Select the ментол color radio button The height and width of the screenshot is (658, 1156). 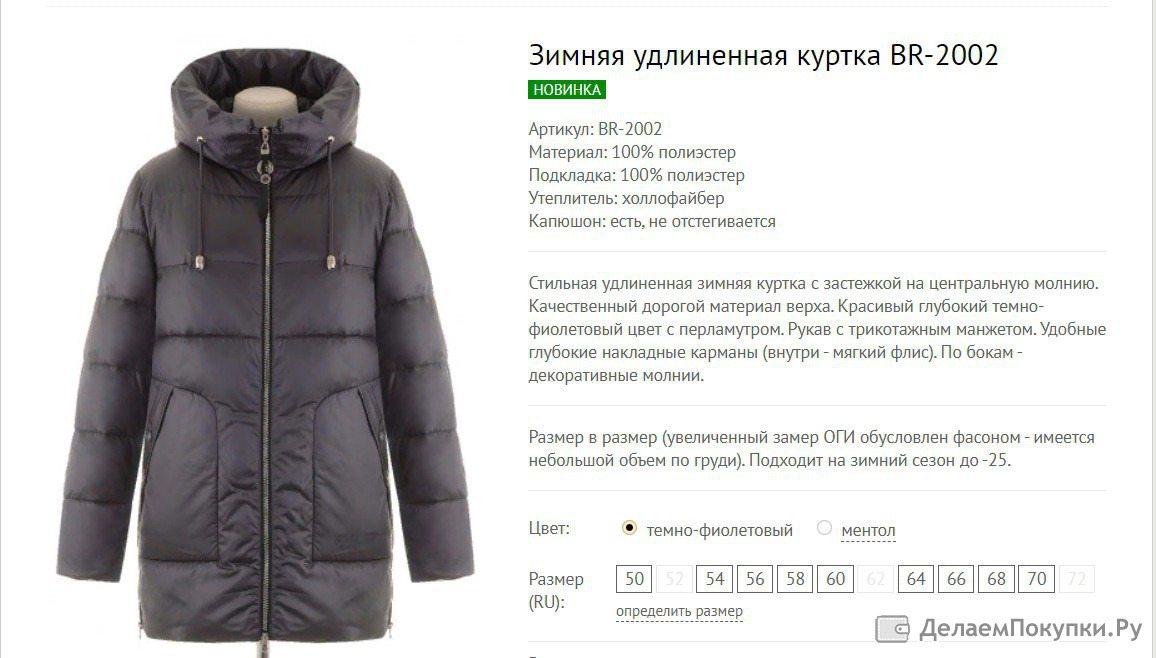pyautogui.click(x=824, y=528)
